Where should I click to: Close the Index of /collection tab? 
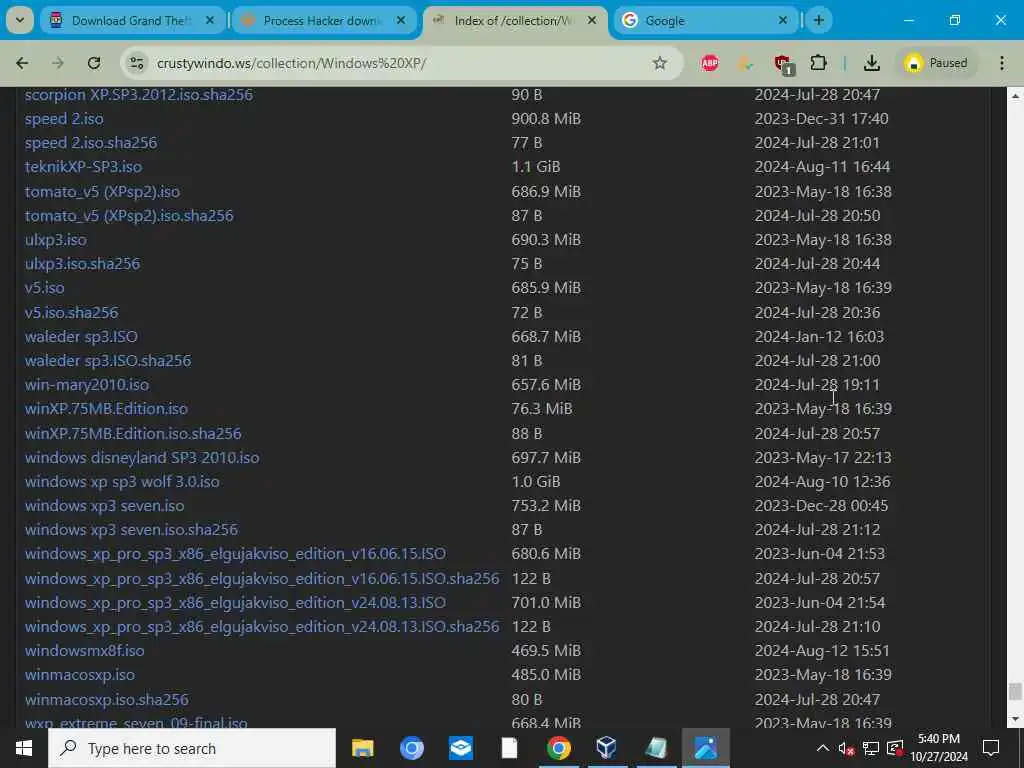click(592, 20)
